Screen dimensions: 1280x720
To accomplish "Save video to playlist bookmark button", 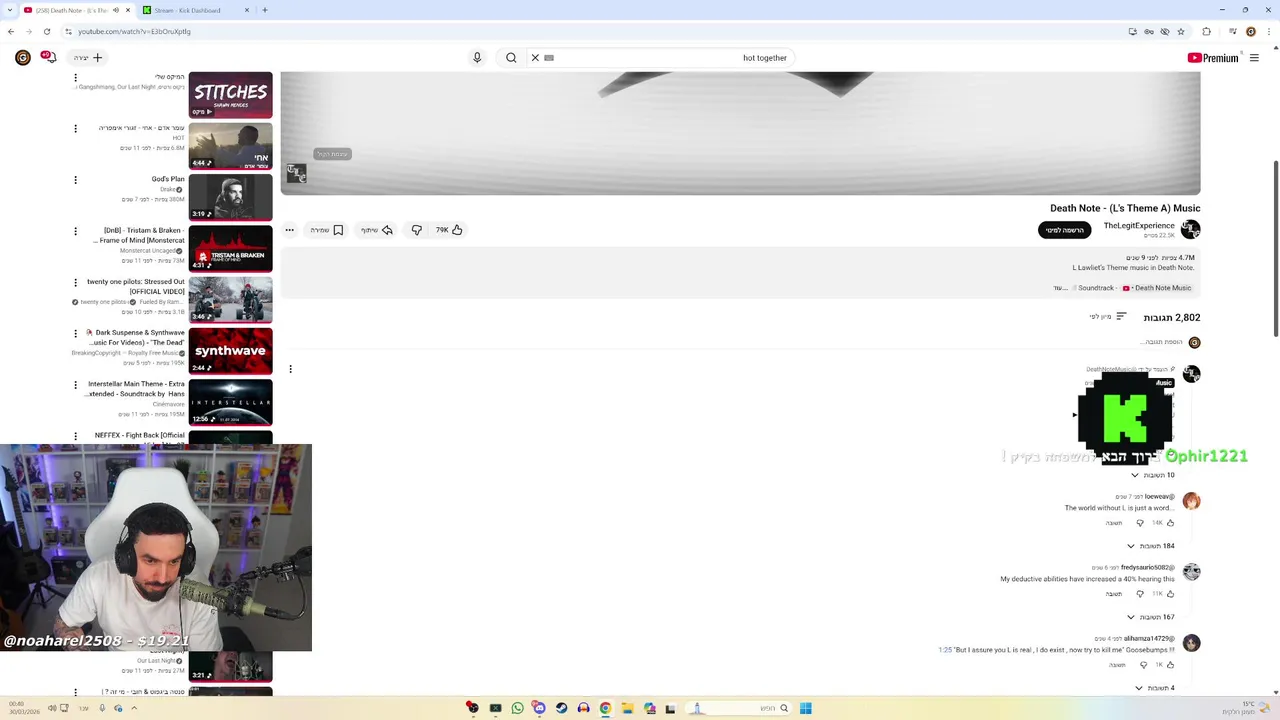I will [x=327, y=230].
